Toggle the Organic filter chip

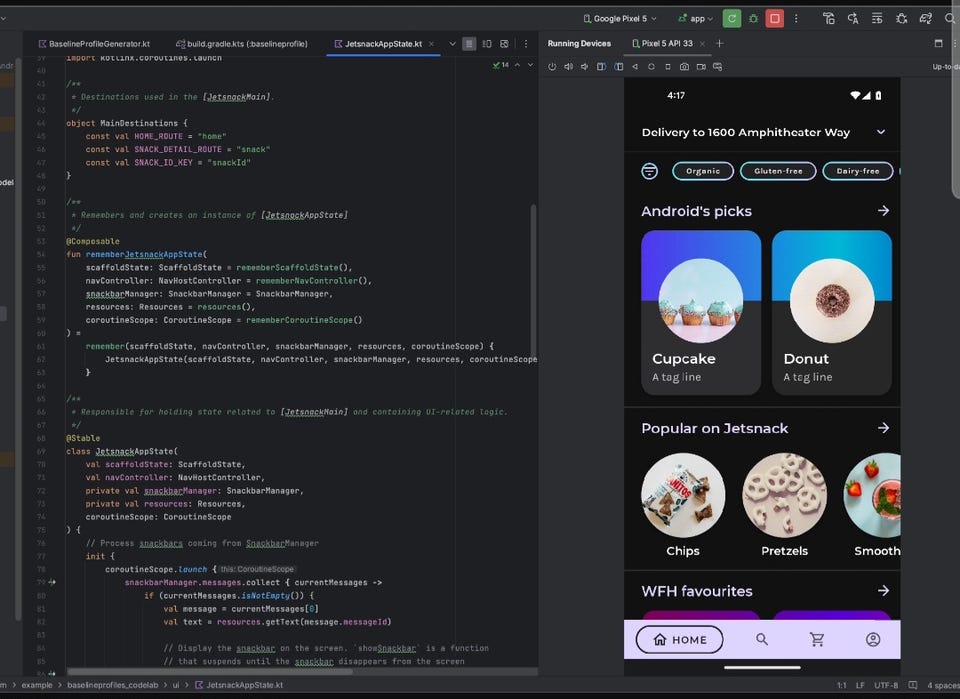coord(703,171)
